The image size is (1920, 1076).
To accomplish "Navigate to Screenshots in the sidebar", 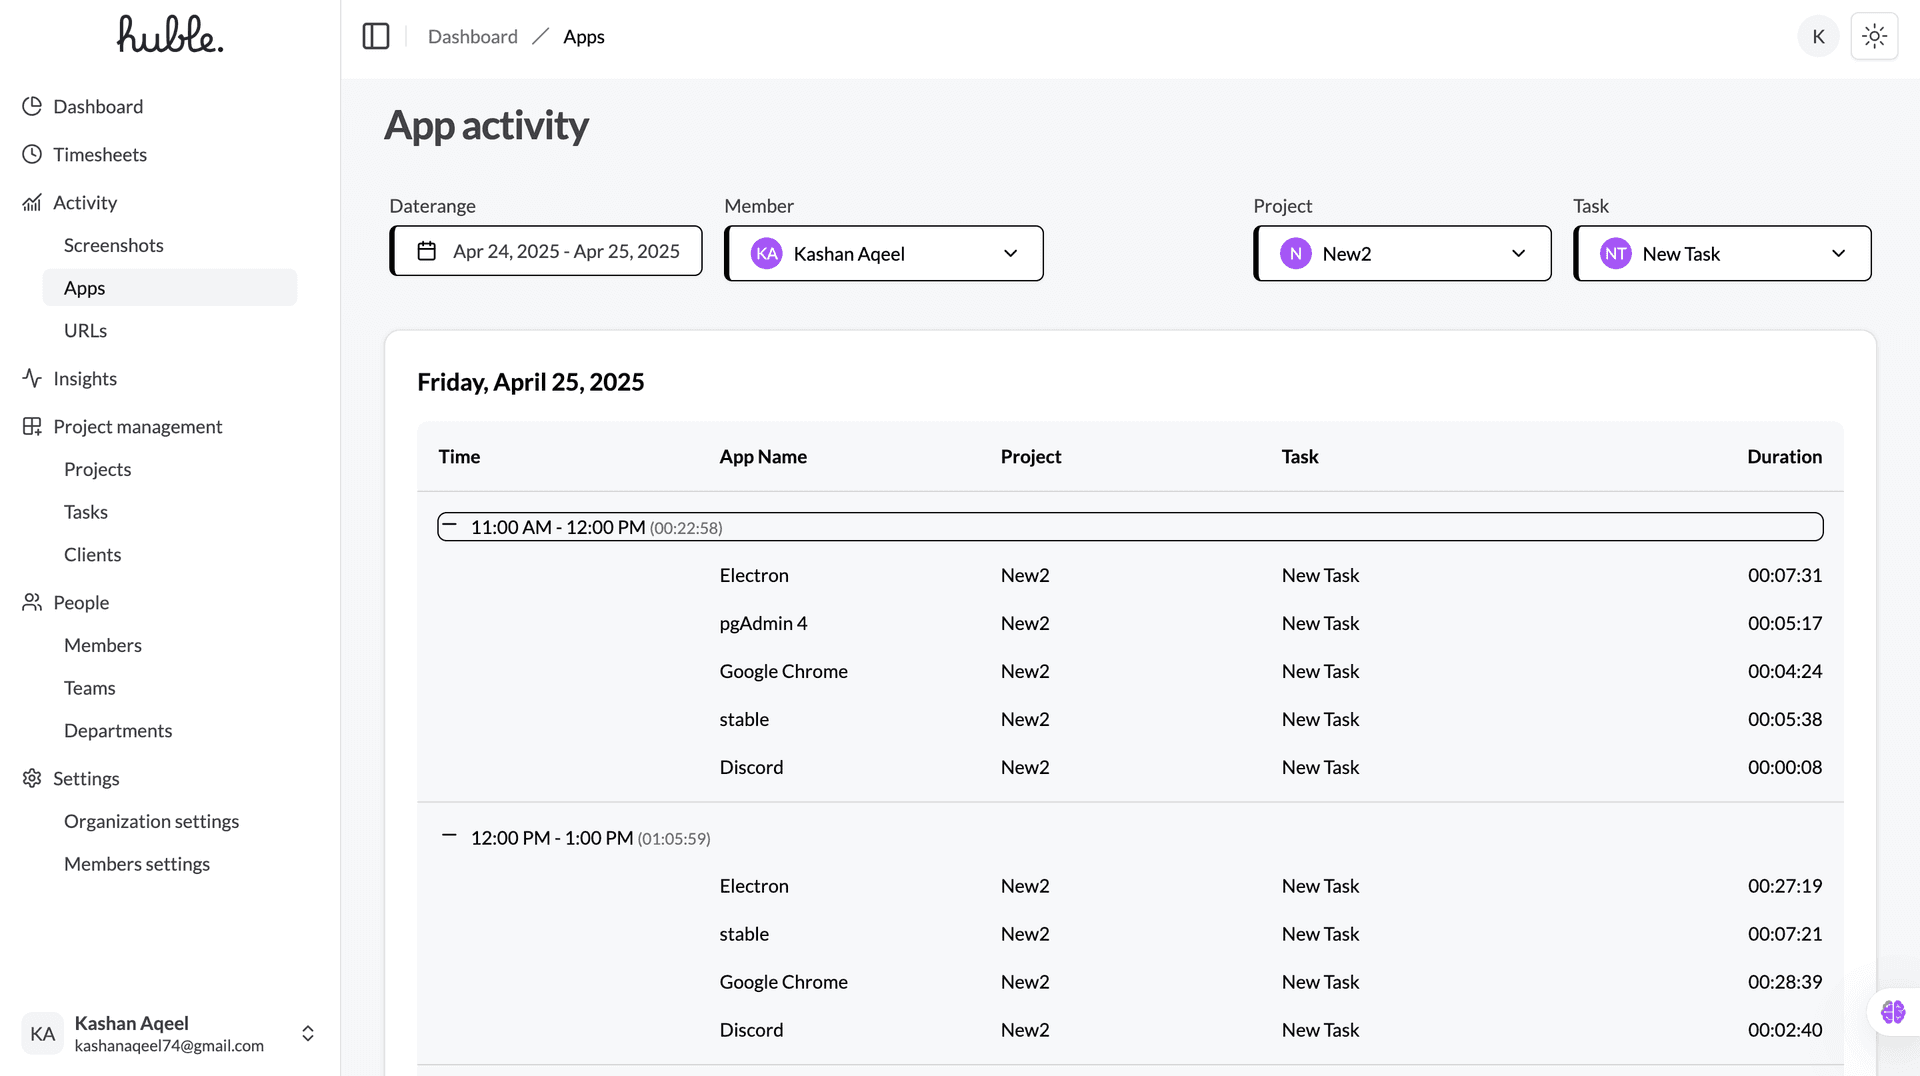I will click(x=113, y=245).
